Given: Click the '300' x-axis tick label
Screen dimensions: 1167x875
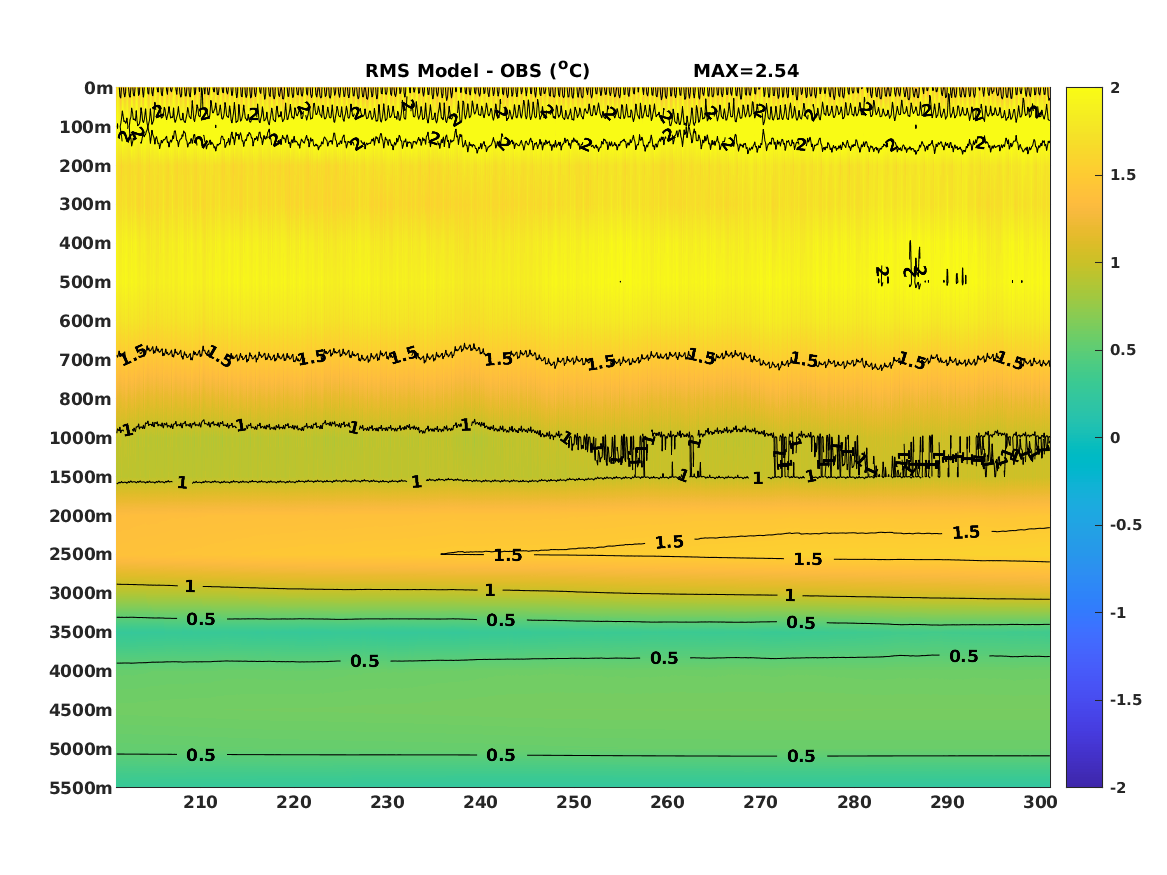Looking at the screenshot, I should [x=1040, y=802].
